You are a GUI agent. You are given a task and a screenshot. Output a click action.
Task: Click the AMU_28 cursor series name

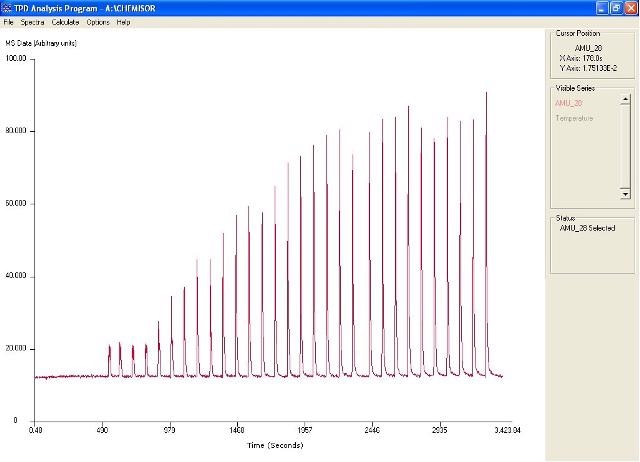tap(588, 48)
